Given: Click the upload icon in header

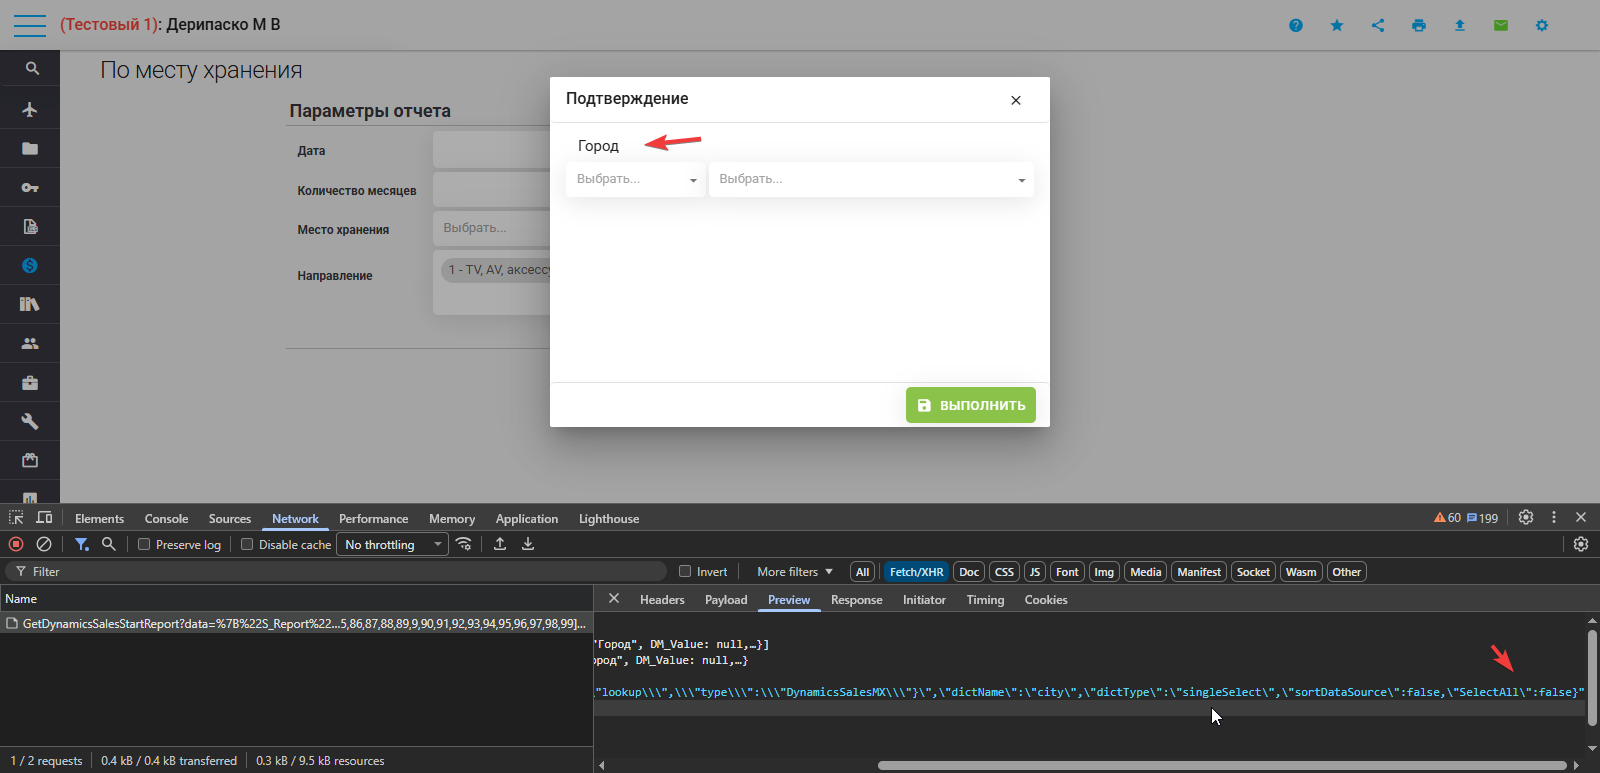Looking at the screenshot, I should 1460,25.
